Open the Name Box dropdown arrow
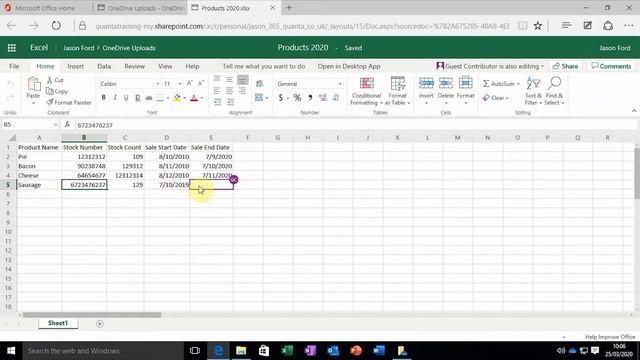 pos(56,124)
